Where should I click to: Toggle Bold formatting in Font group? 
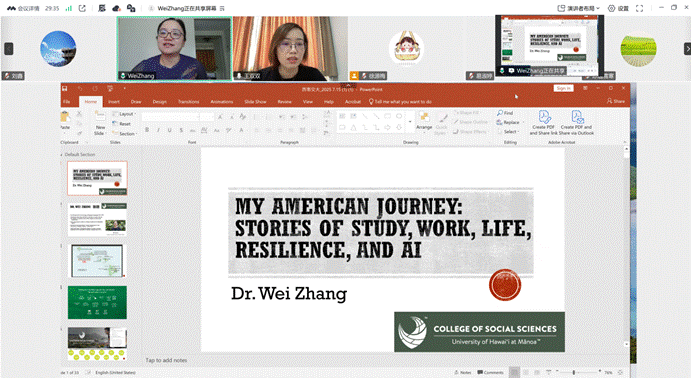[147, 130]
